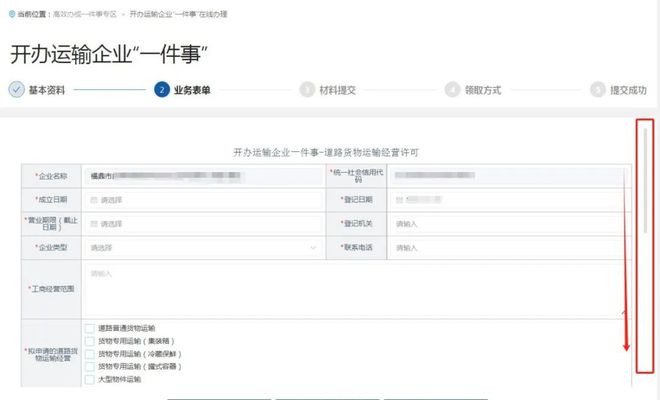Click the 登记机关 input field
The width and height of the screenshot is (660, 400).
tap(508, 224)
